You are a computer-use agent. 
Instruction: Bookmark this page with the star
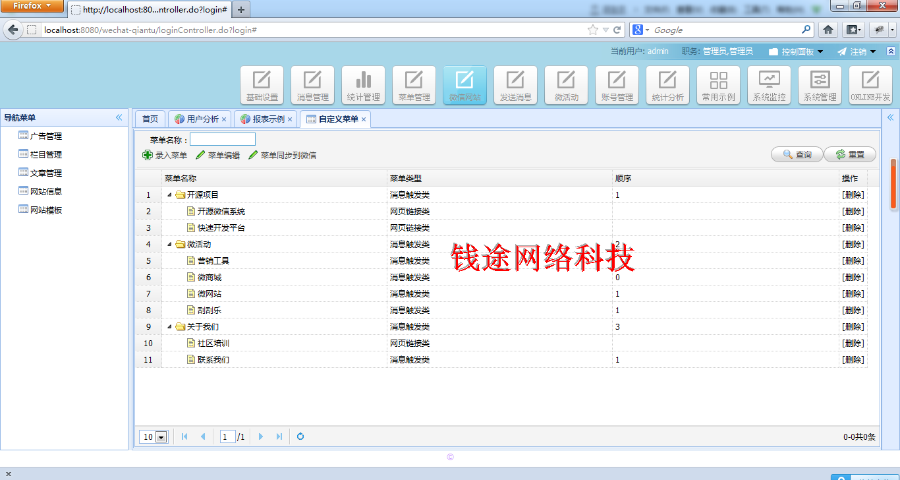pos(592,30)
